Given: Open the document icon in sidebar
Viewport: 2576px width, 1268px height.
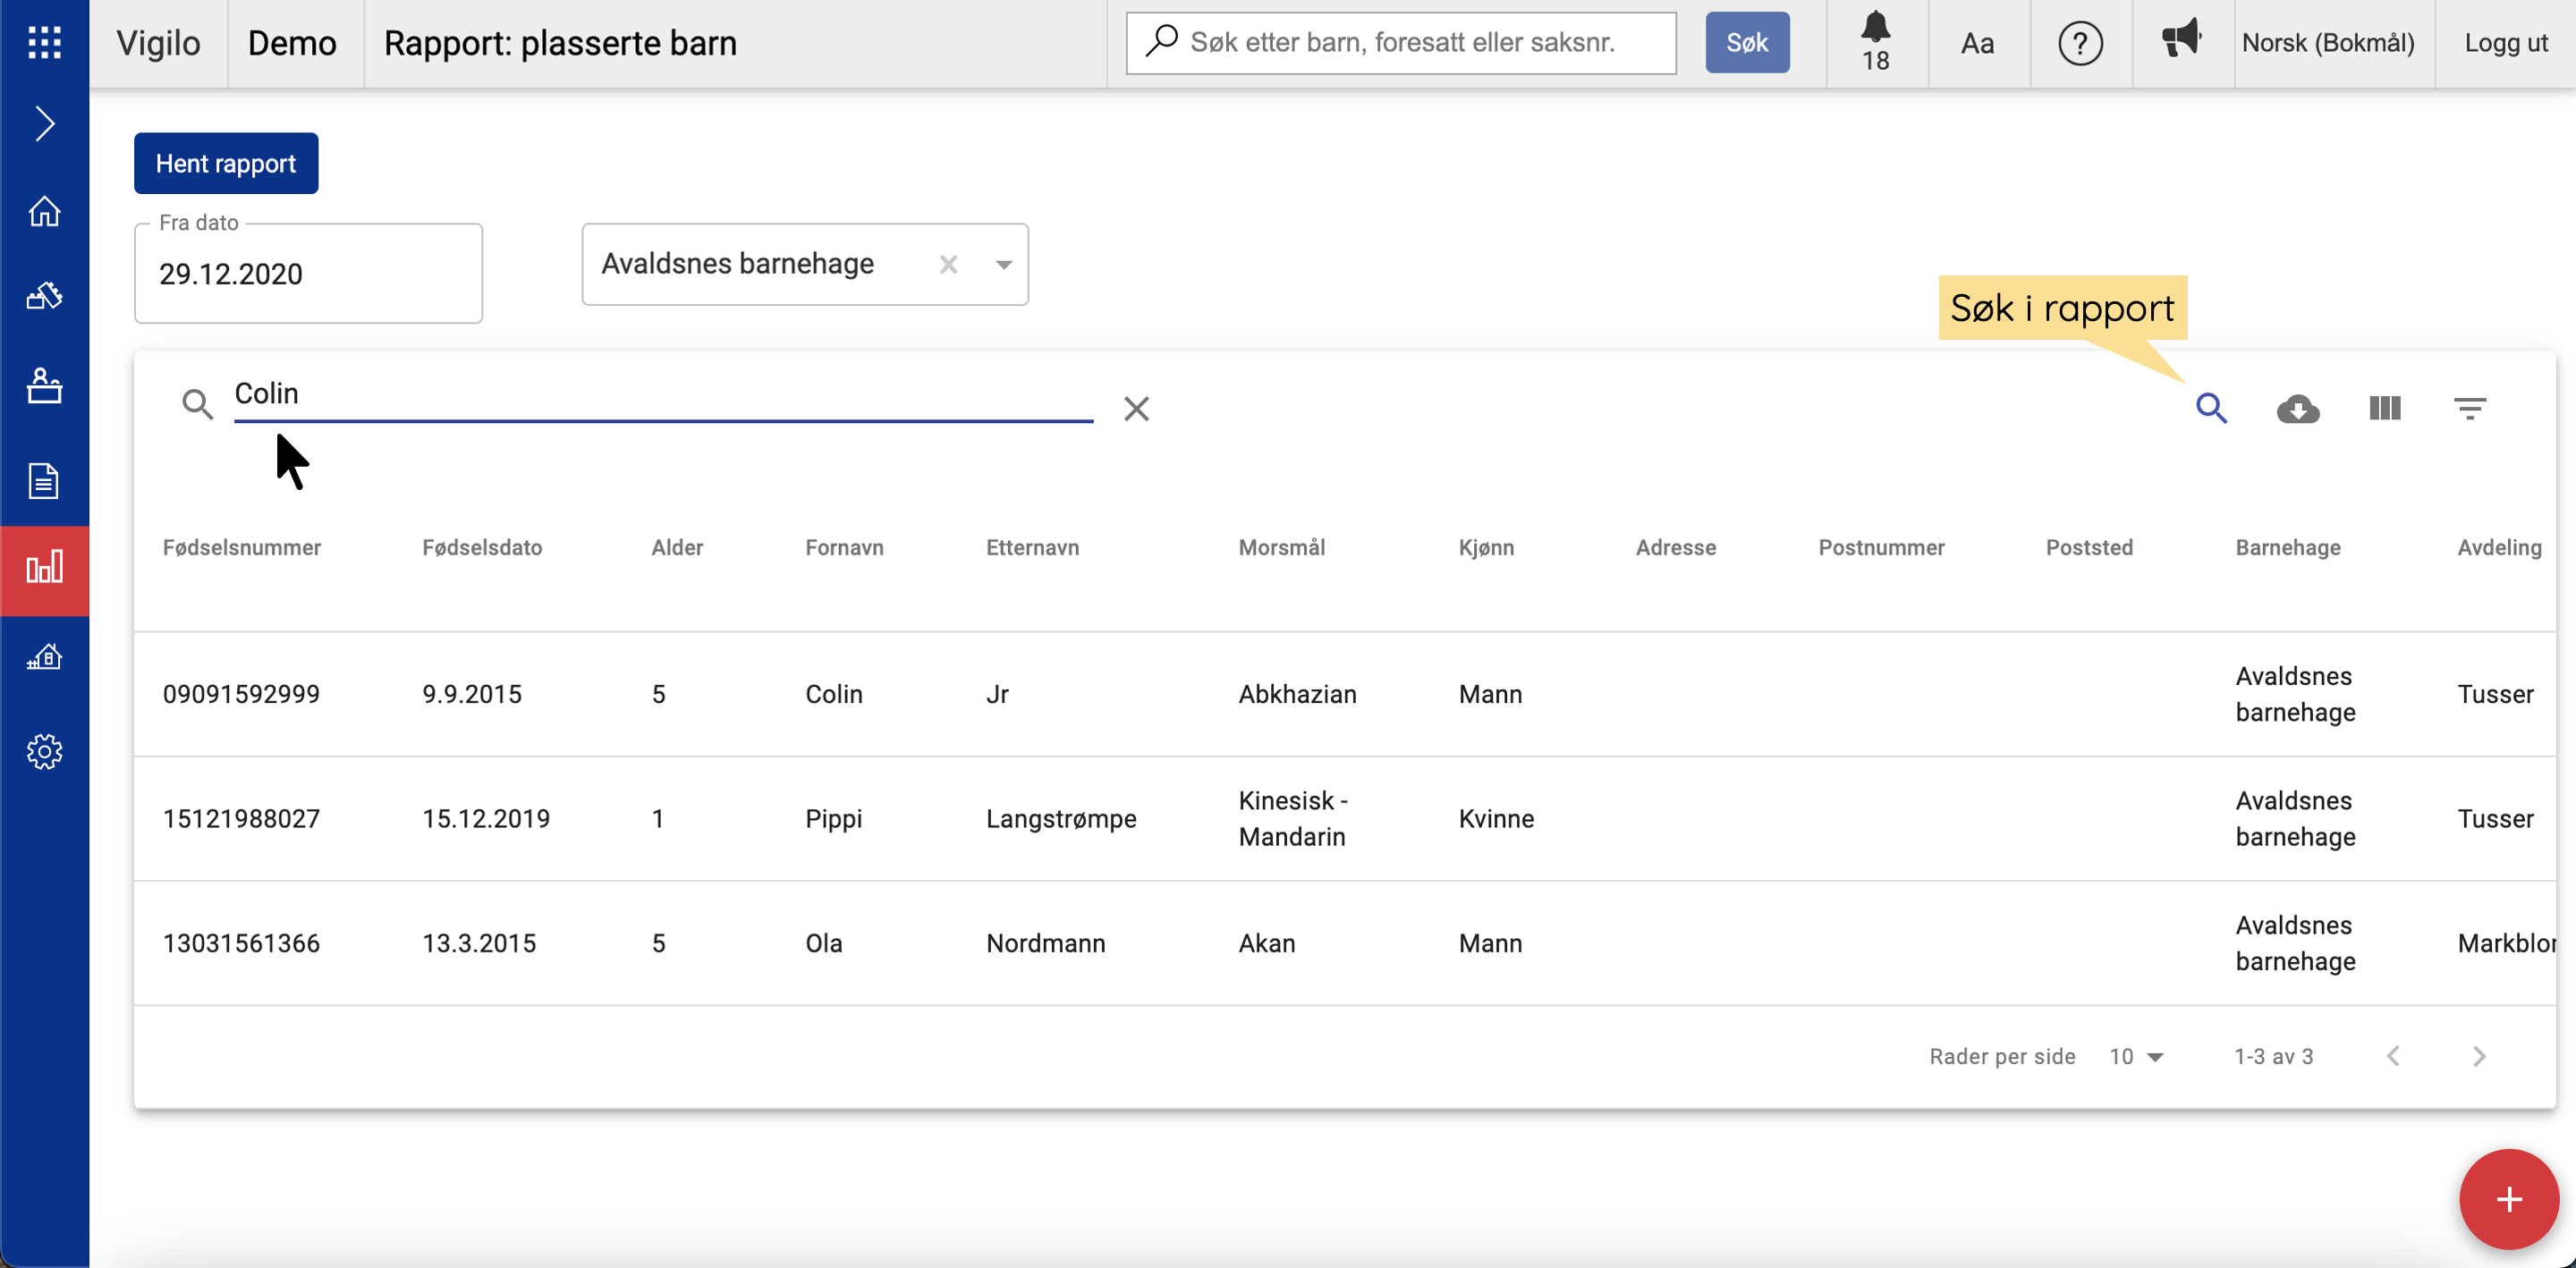Looking at the screenshot, I should (x=44, y=481).
